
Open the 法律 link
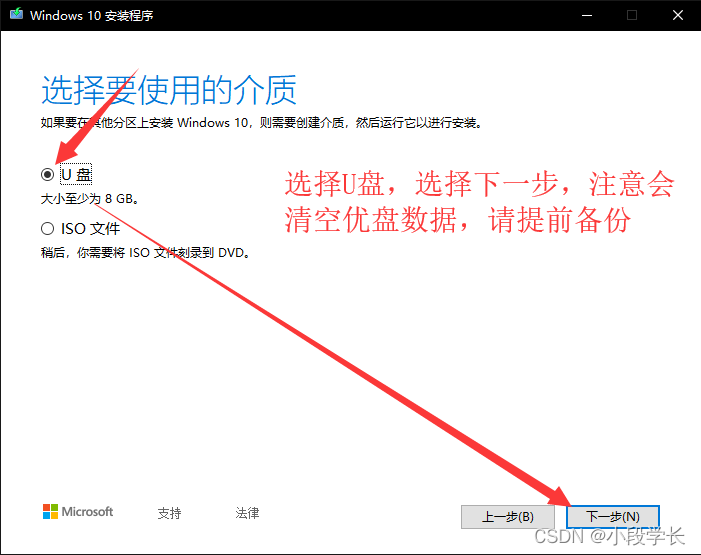click(x=247, y=513)
